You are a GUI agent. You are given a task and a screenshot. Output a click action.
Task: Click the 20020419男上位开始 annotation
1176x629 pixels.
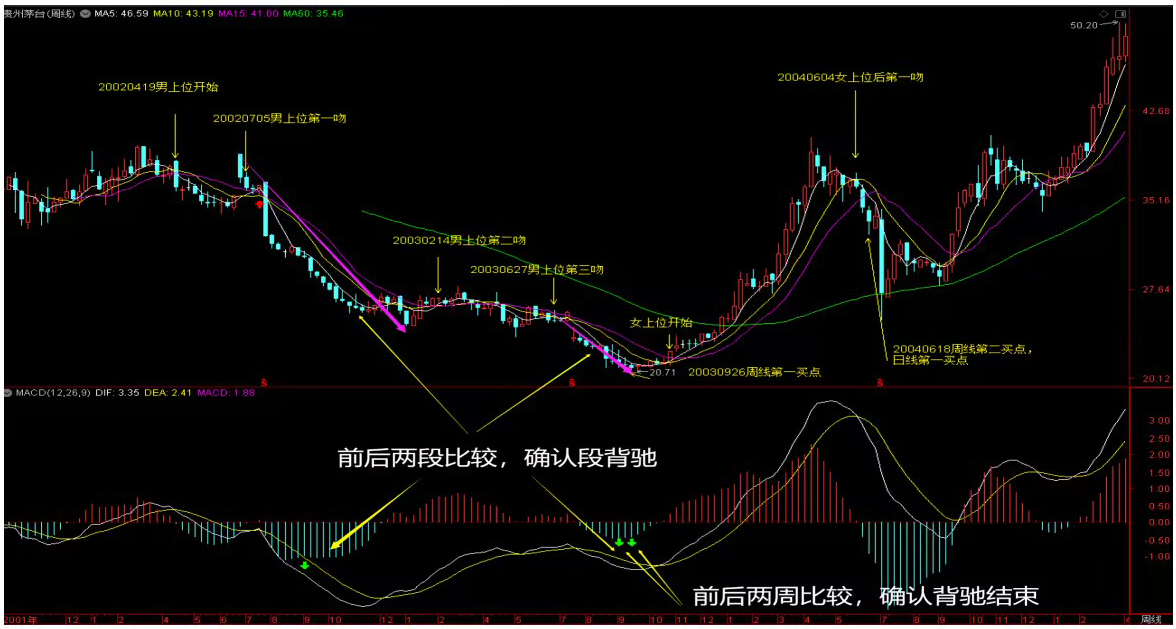click(158, 87)
